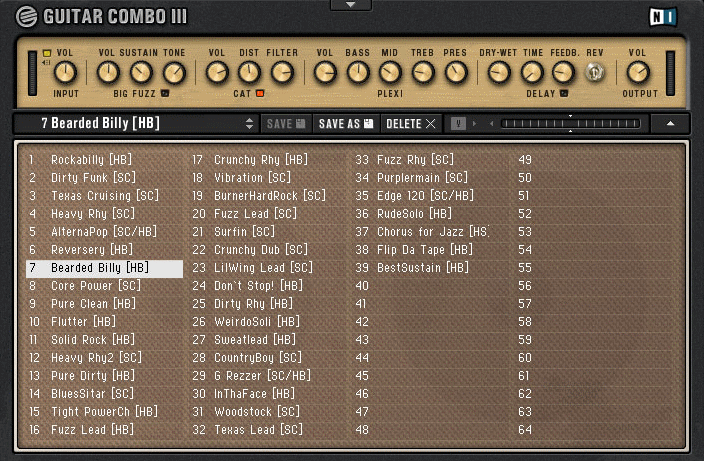
Task: Click the delay TIME knob
Action: tap(532, 73)
